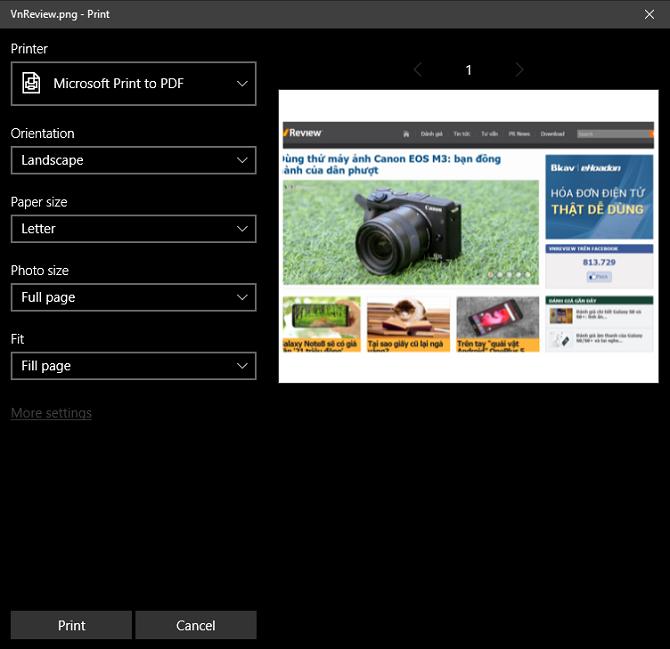Click the printer icon beside Microsoft Print to PDF
This screenshot has width=670, height=649.
(32, 84)
